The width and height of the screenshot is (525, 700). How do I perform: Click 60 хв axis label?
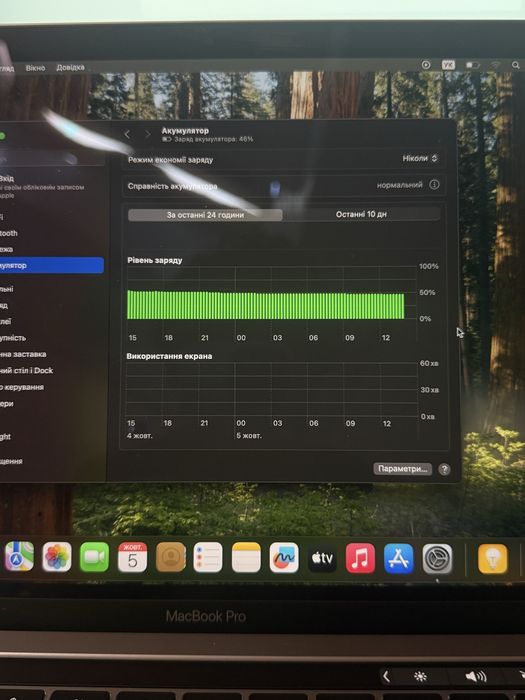[429, 363]
